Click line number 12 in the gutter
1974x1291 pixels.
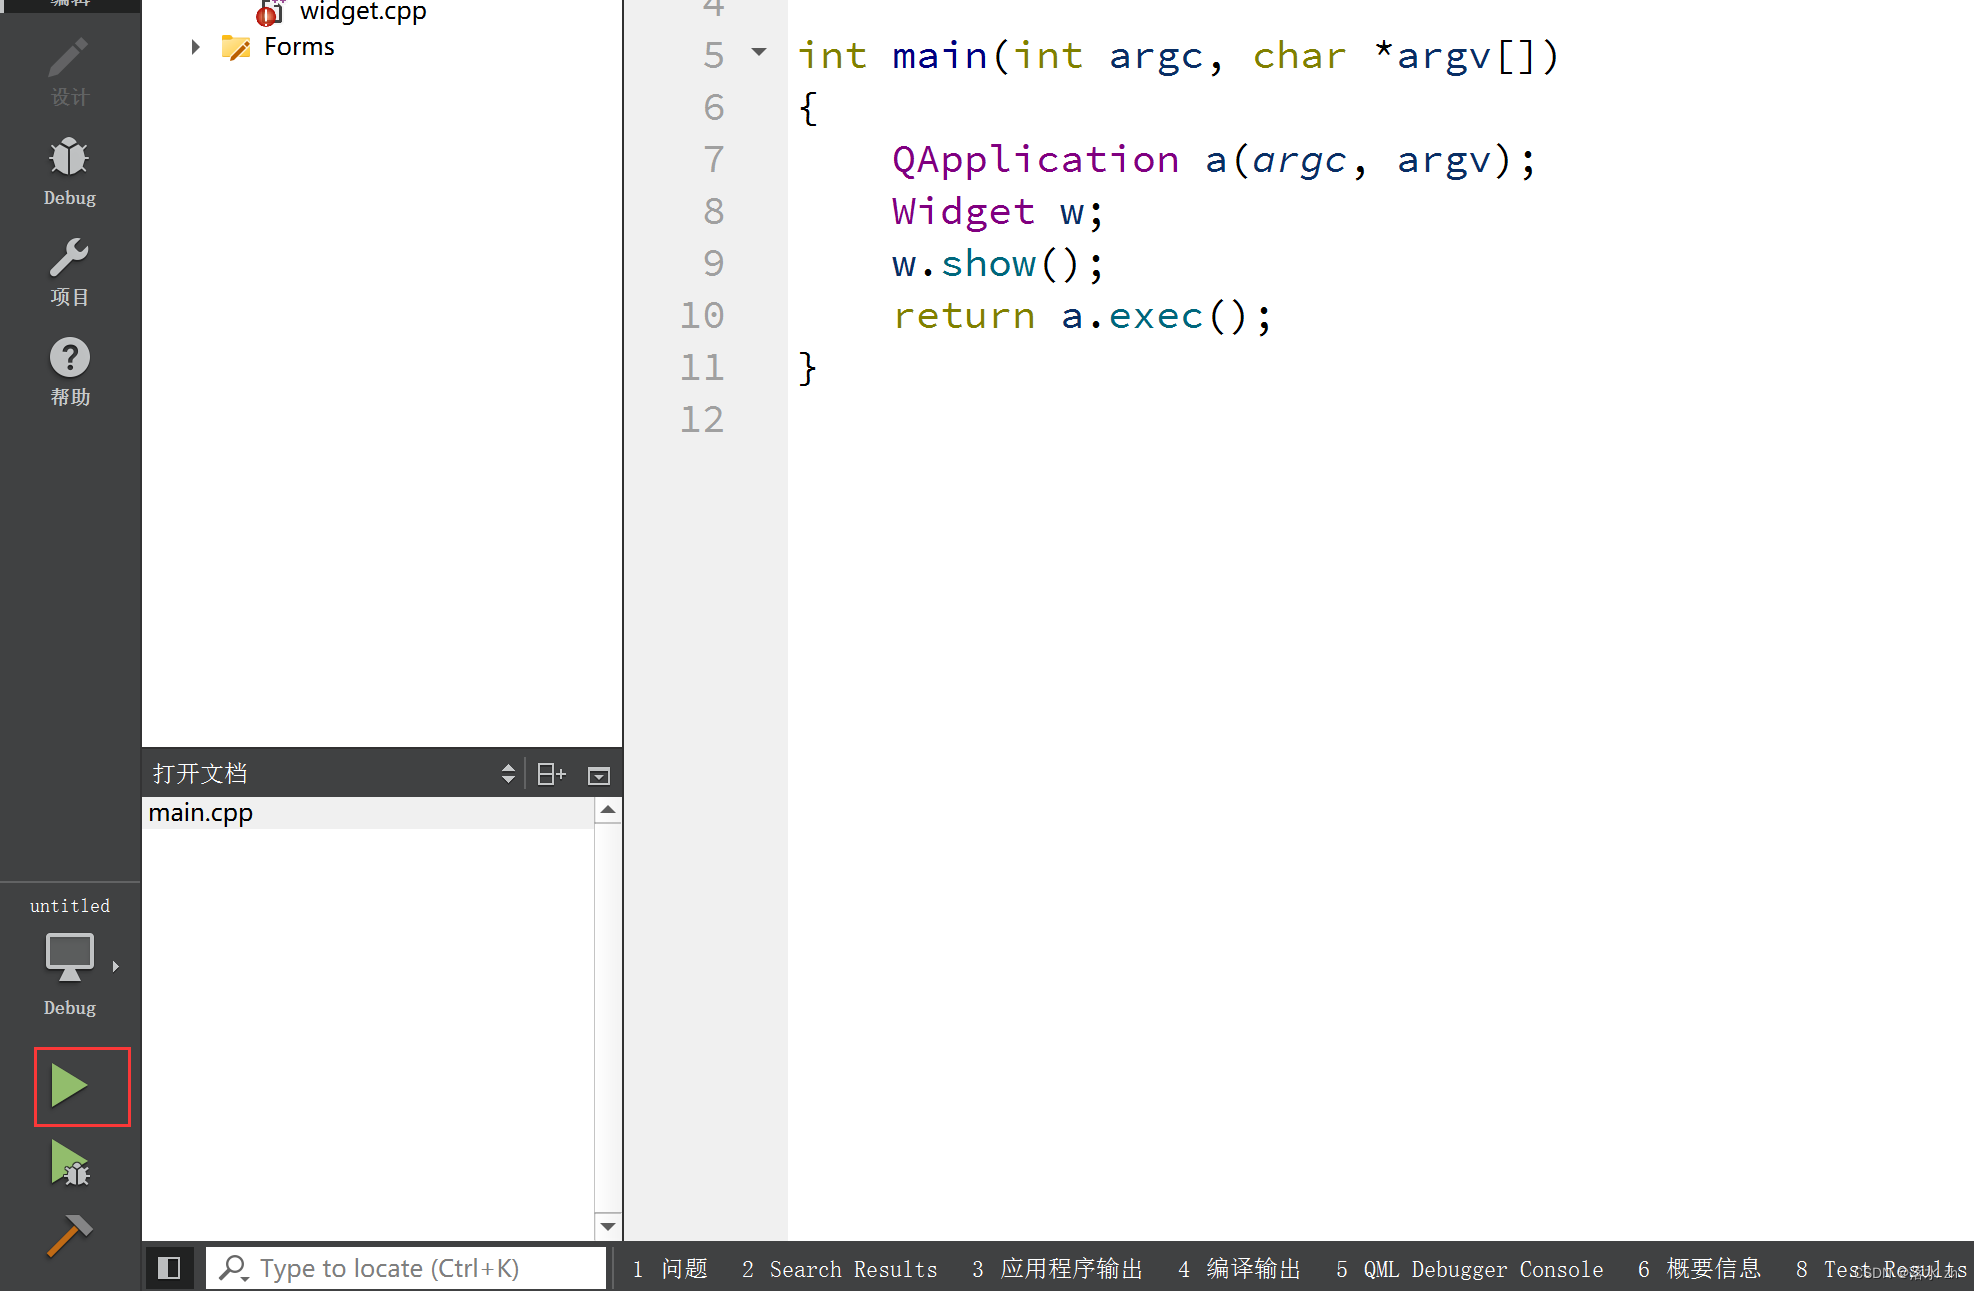pyautogui.click(x=701, y=419)
